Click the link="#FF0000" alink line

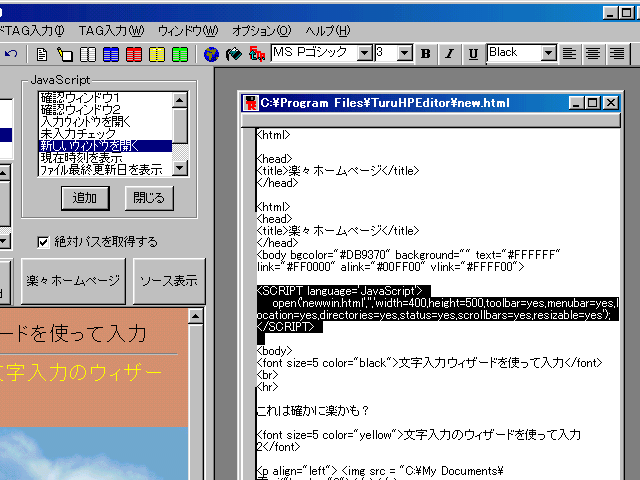point(391,267)
